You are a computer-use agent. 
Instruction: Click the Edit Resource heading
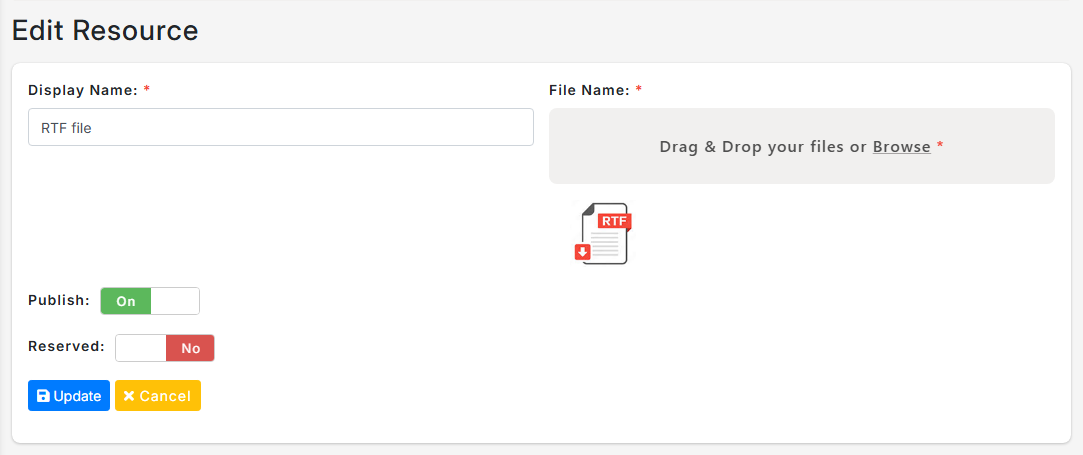[x=105, y=30]
